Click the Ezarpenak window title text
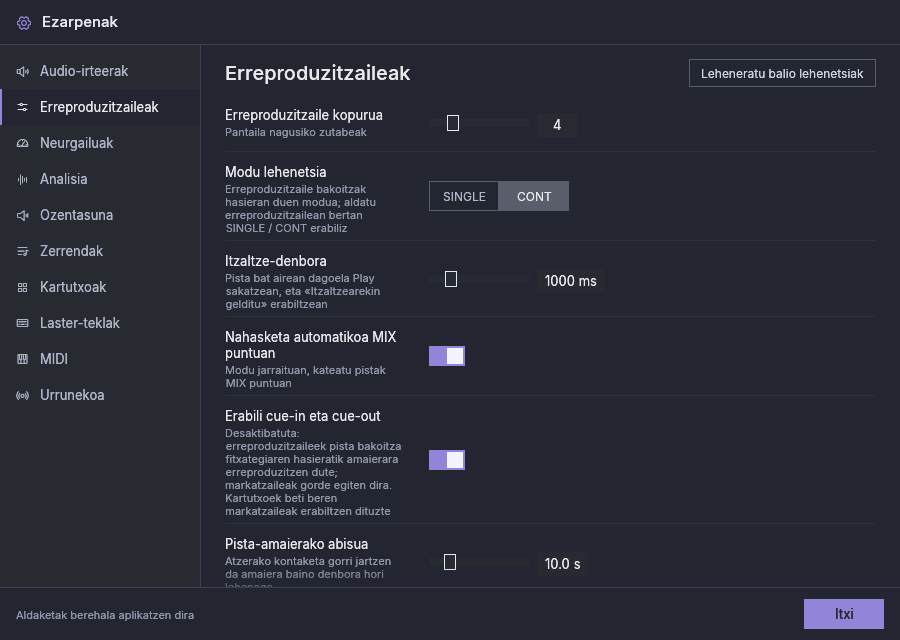900x640 pixels. [80, 22]
